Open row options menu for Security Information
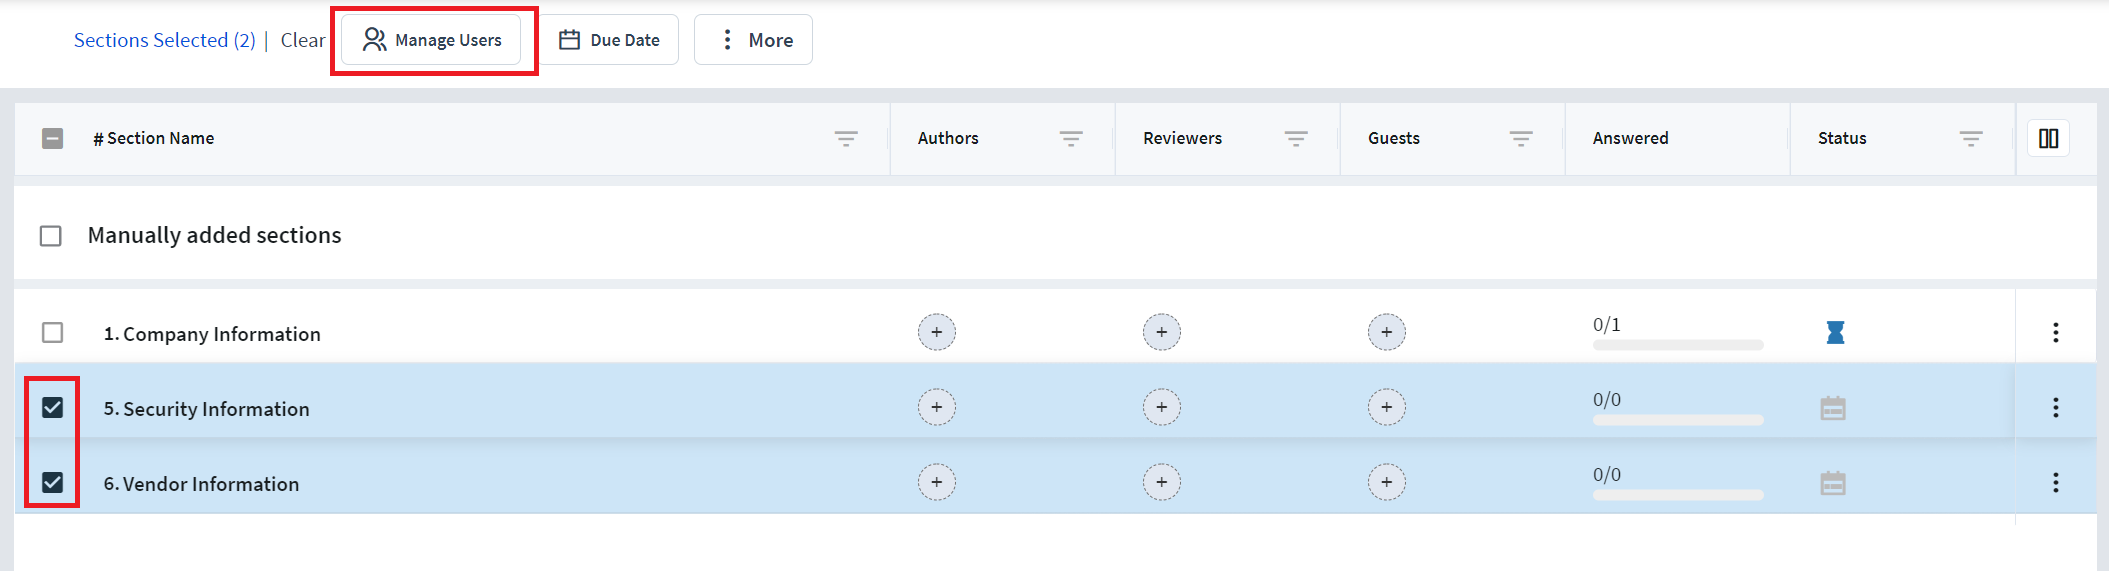This screenshot has height=571, width=2109. tap(2056, 407)
